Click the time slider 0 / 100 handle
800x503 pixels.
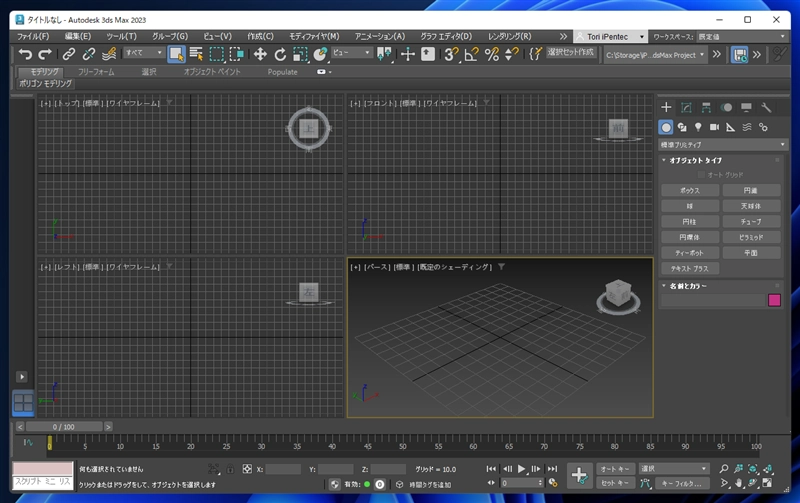64,426
